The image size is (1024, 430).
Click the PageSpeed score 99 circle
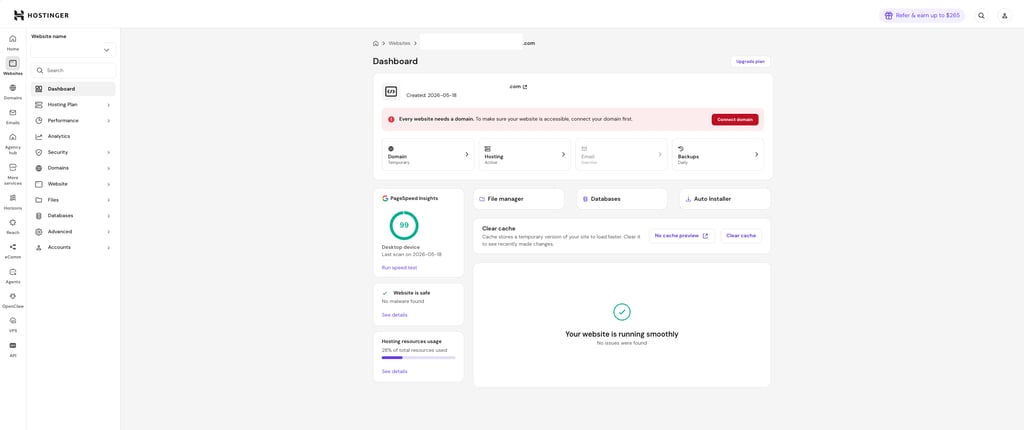(x=404, y=225)
